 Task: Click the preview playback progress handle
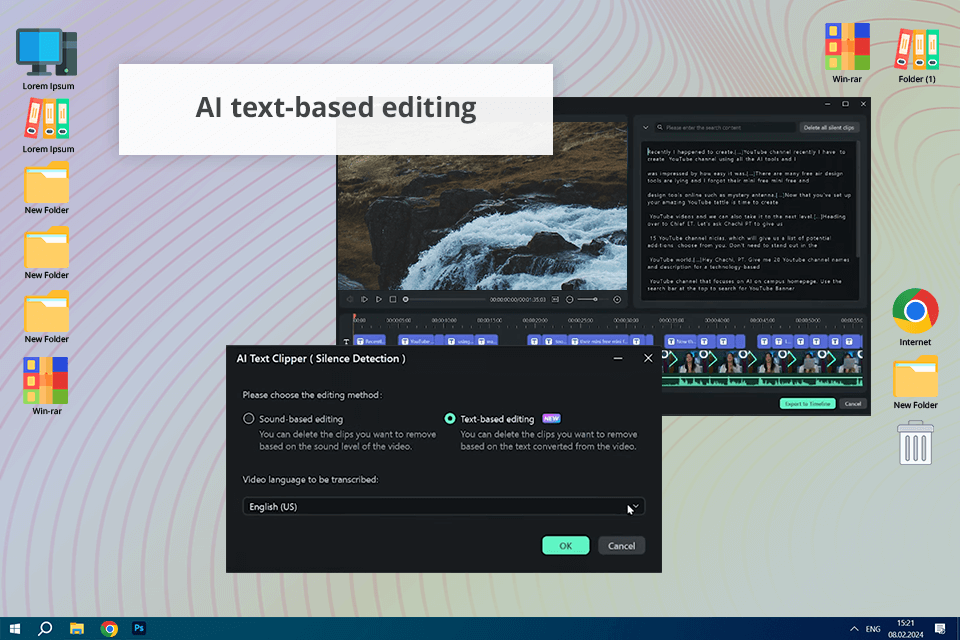(405, 299)
